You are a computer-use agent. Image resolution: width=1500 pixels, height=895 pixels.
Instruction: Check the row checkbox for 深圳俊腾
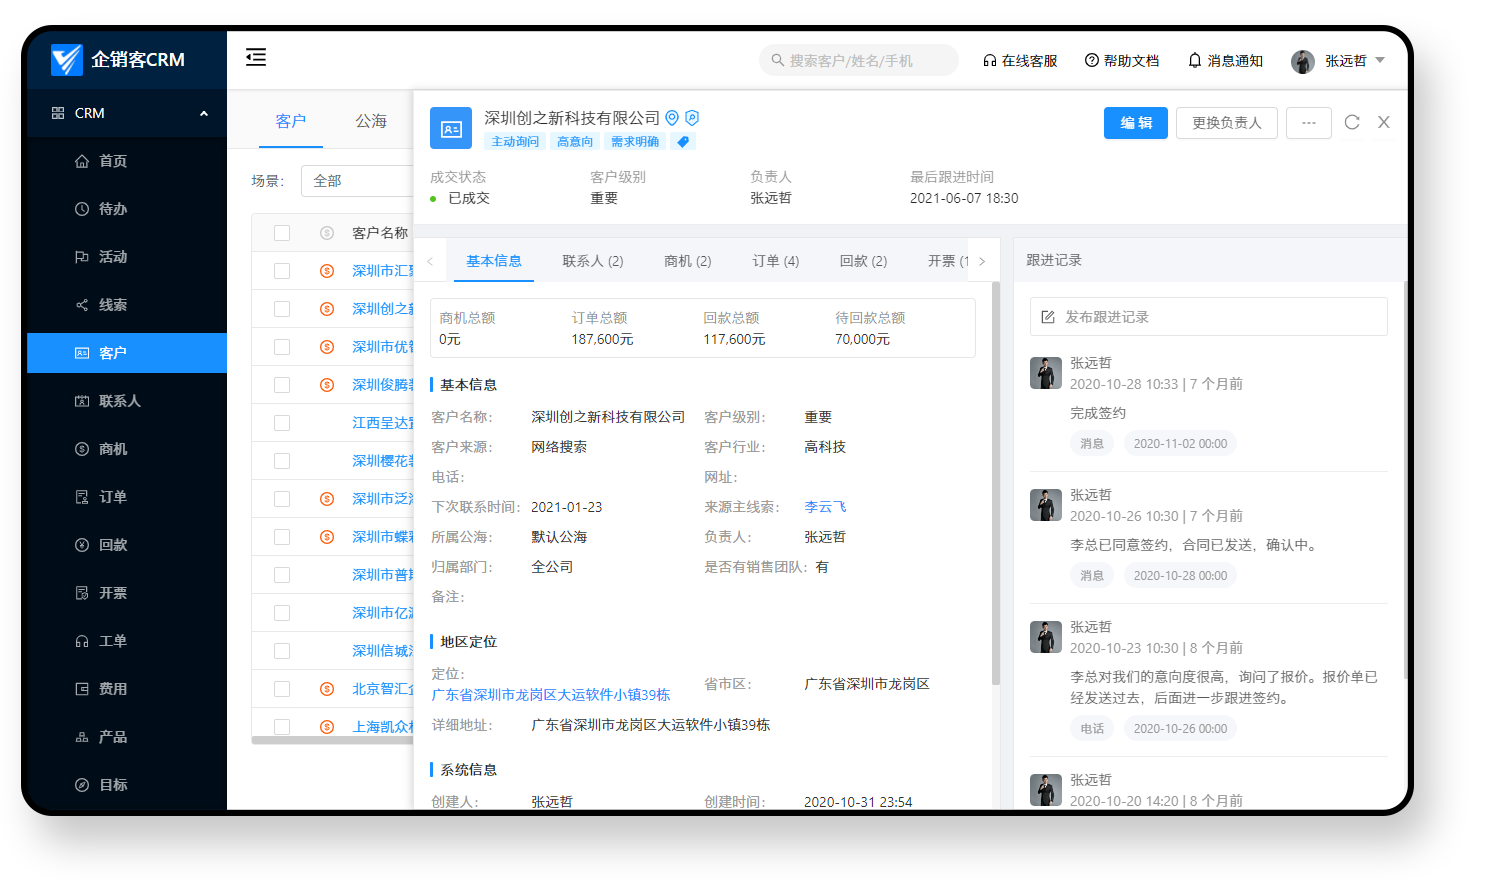(282, 385)
